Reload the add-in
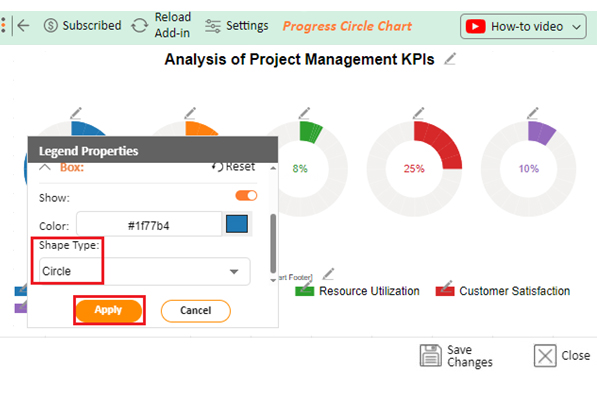This screenshot has height=393, width=597. pos(161,25)
